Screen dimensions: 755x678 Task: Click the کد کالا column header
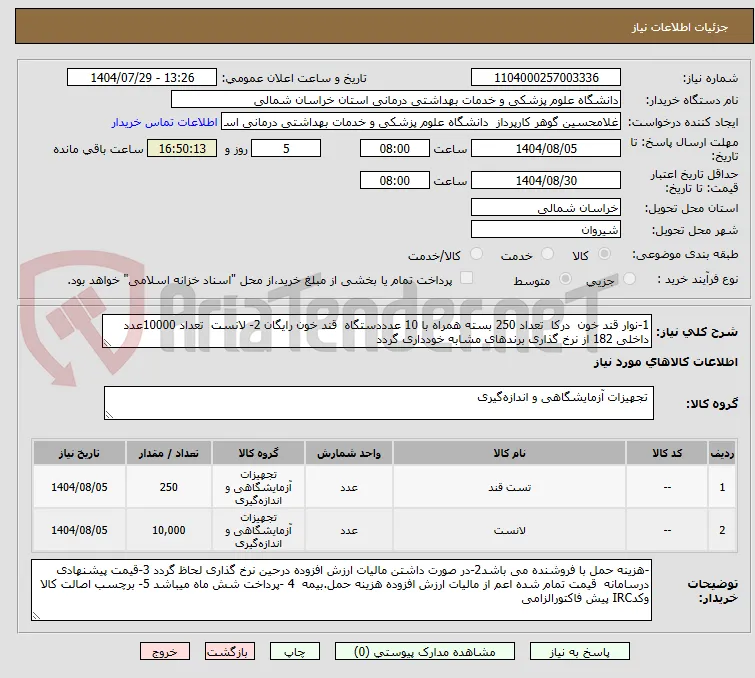point(667,453)
